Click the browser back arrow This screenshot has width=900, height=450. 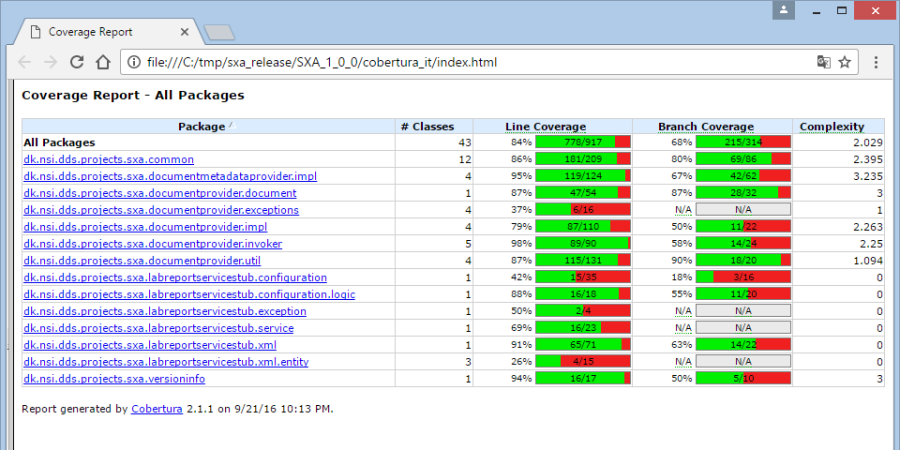[22, 62]
